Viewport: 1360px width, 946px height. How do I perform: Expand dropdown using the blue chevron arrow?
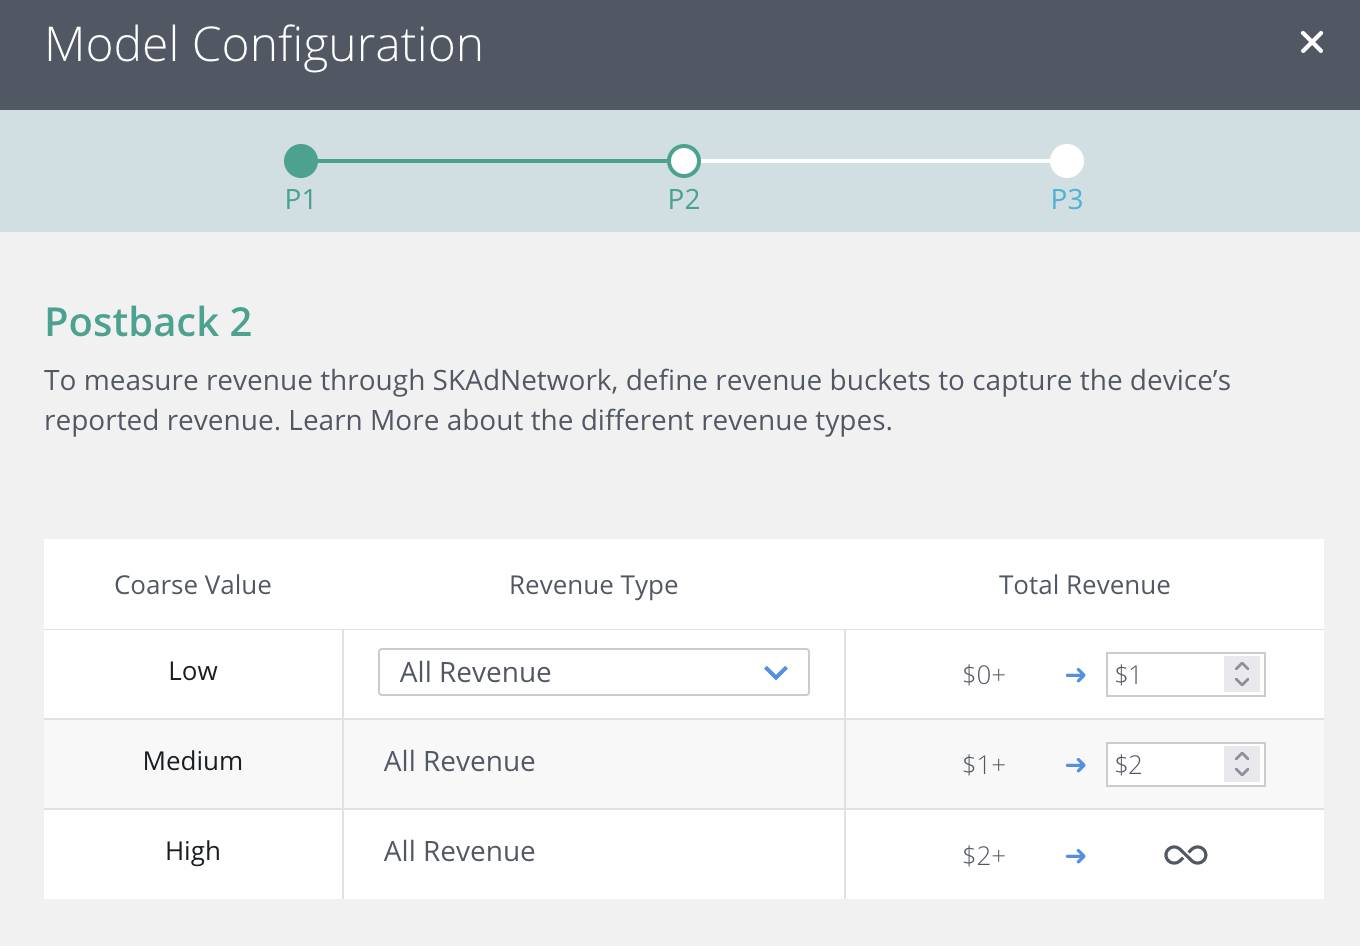tap(776, 673)
